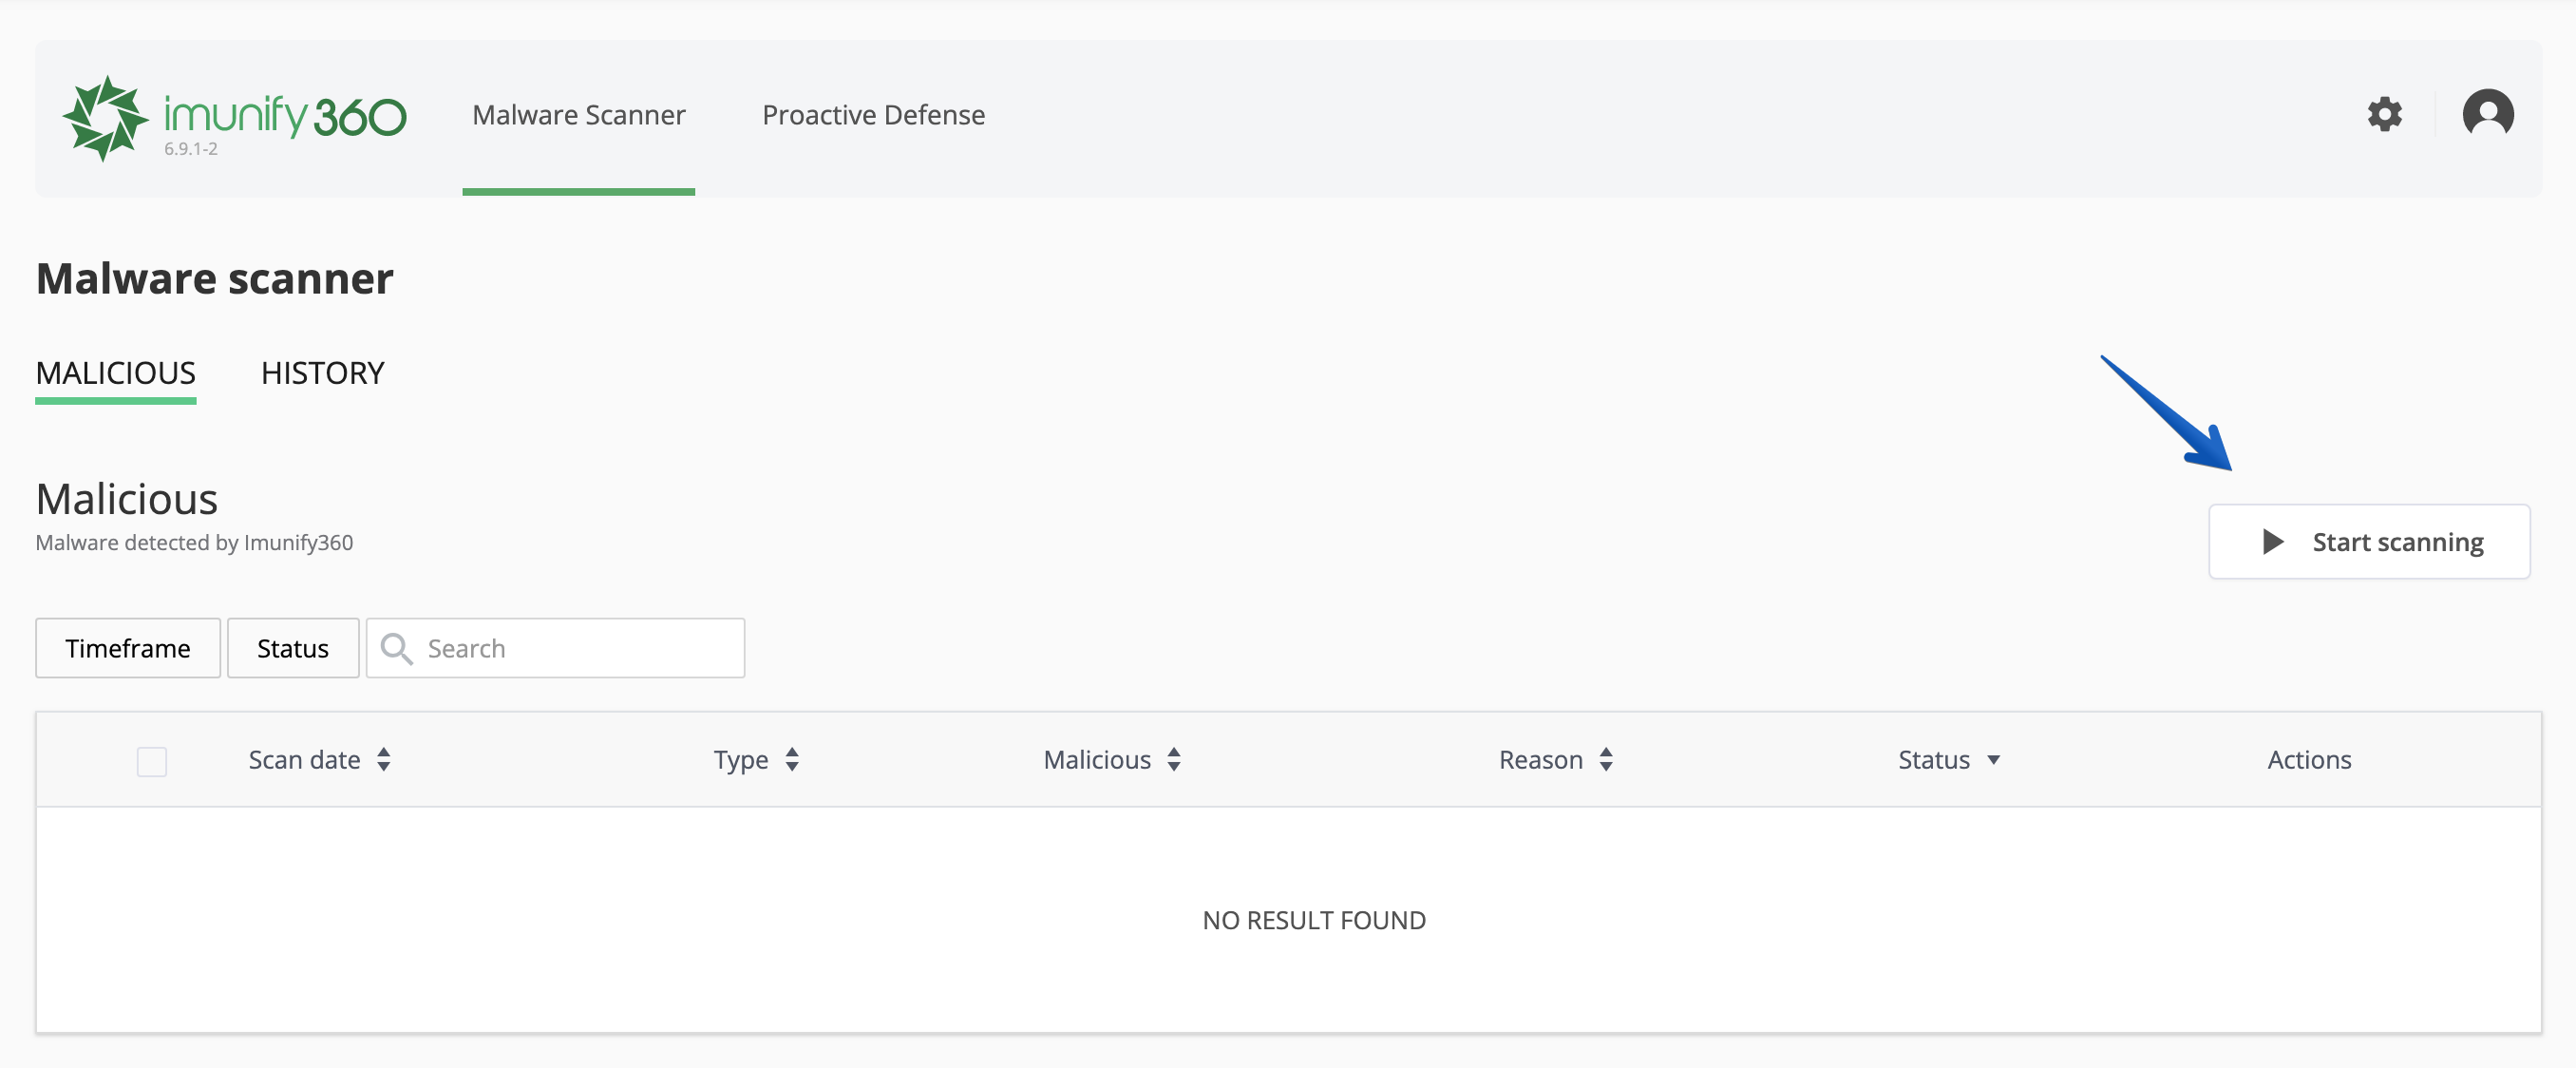Click the Actions column header
Image resolution: width=2576 pixels, height=1068 pixels.
(x=2309, y=760)
